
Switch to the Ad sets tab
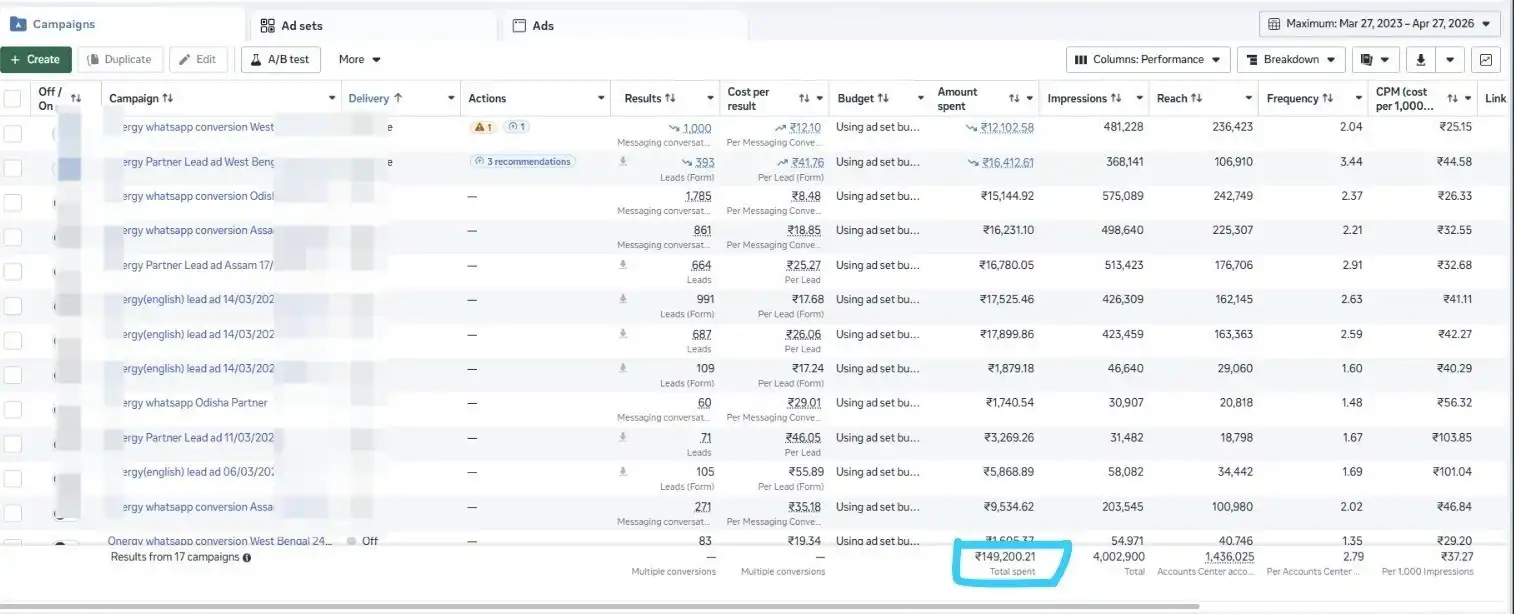[301, 26]
